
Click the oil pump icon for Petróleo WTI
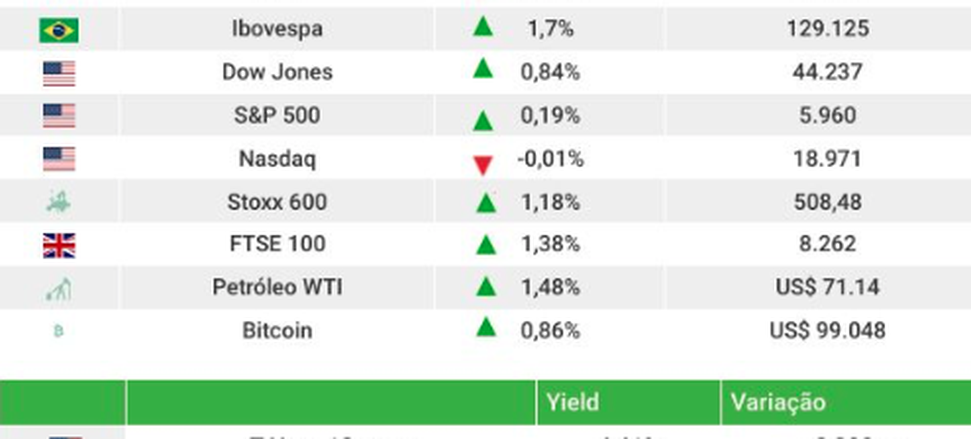click(59, 288)
